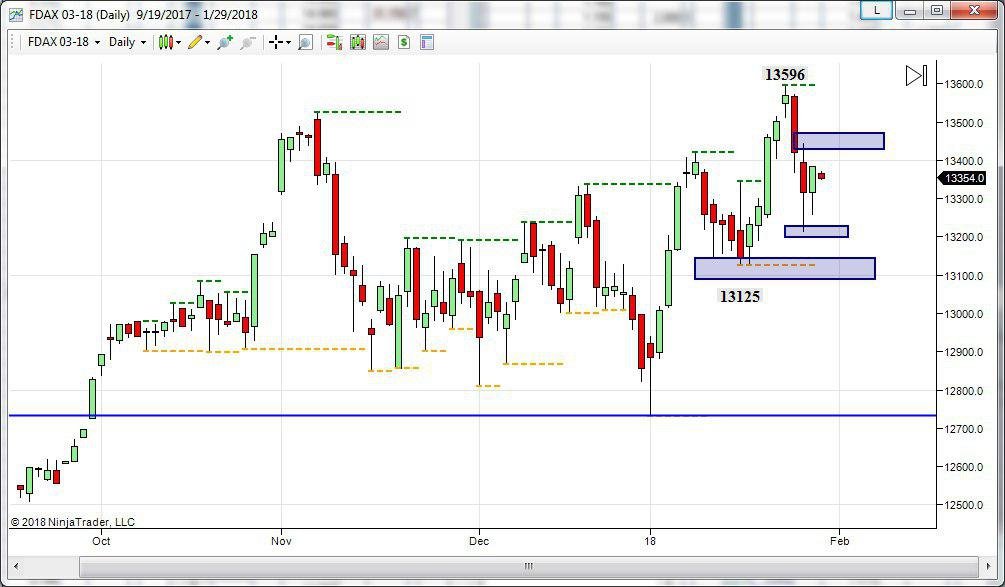Click the 13596 text annotation
The image size is (1005, 587).
point(785,75)
